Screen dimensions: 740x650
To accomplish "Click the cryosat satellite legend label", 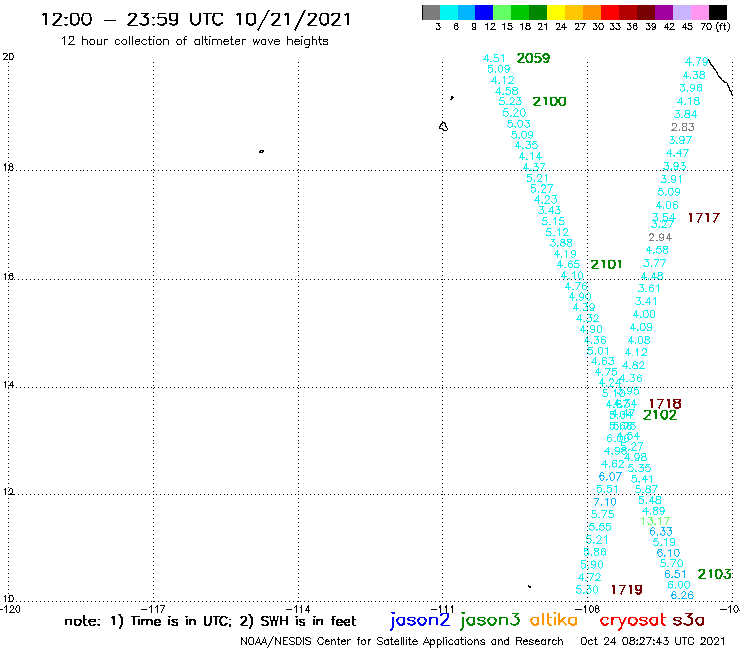I will click(632, 620).
